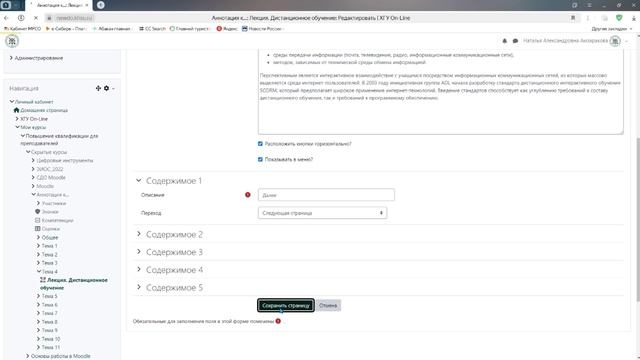
Task: Click the move block icon in Навигация
Action: coord(98,88)
